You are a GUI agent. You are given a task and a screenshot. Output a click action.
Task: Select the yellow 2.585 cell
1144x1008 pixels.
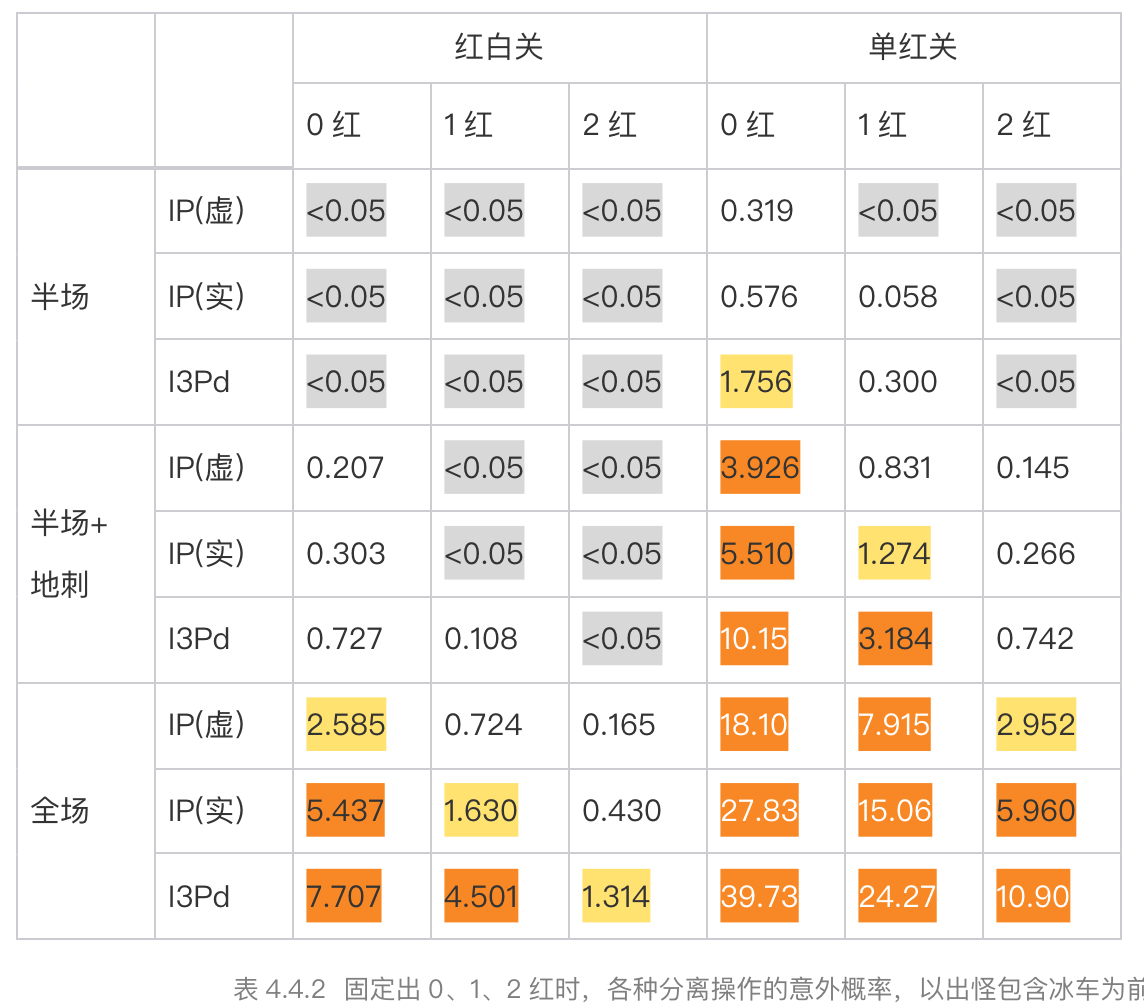click(x=346, y=725)
